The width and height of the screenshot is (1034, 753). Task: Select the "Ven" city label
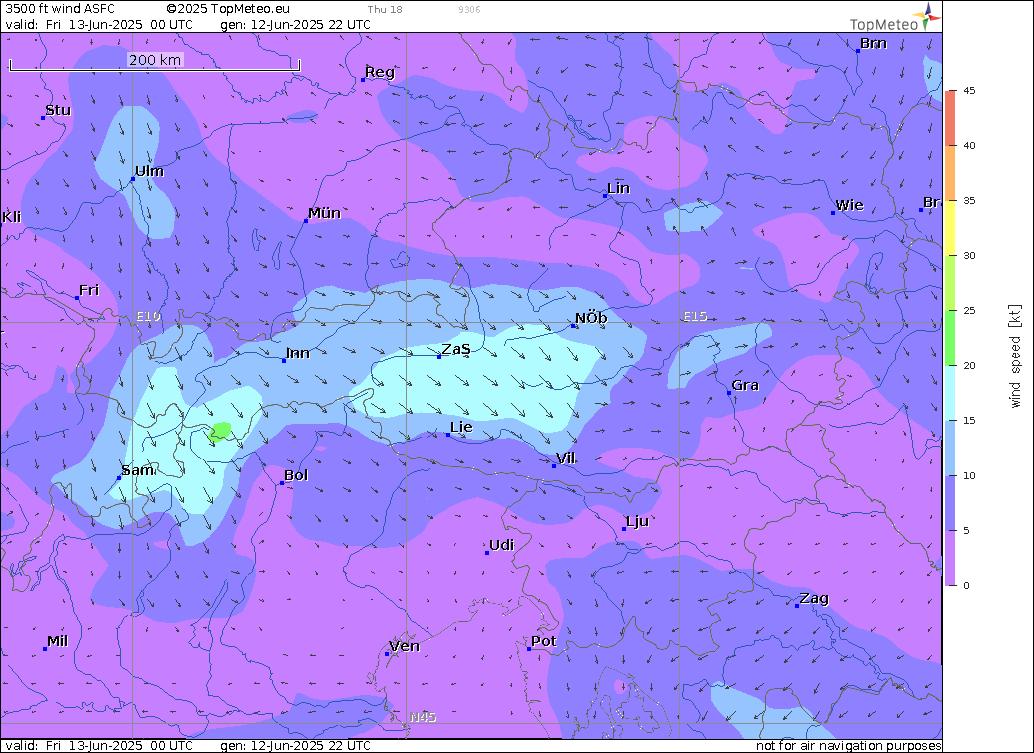coord(404,646)
